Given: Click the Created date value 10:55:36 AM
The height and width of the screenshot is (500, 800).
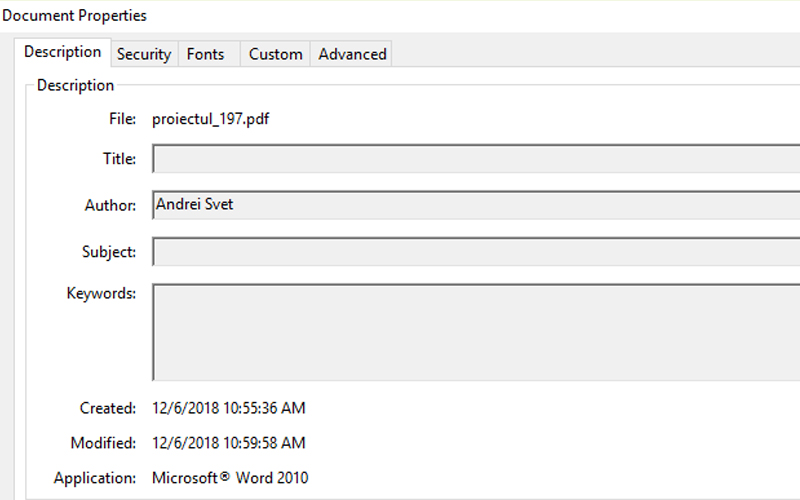Looking at the screenshot, I should point(228,408).
